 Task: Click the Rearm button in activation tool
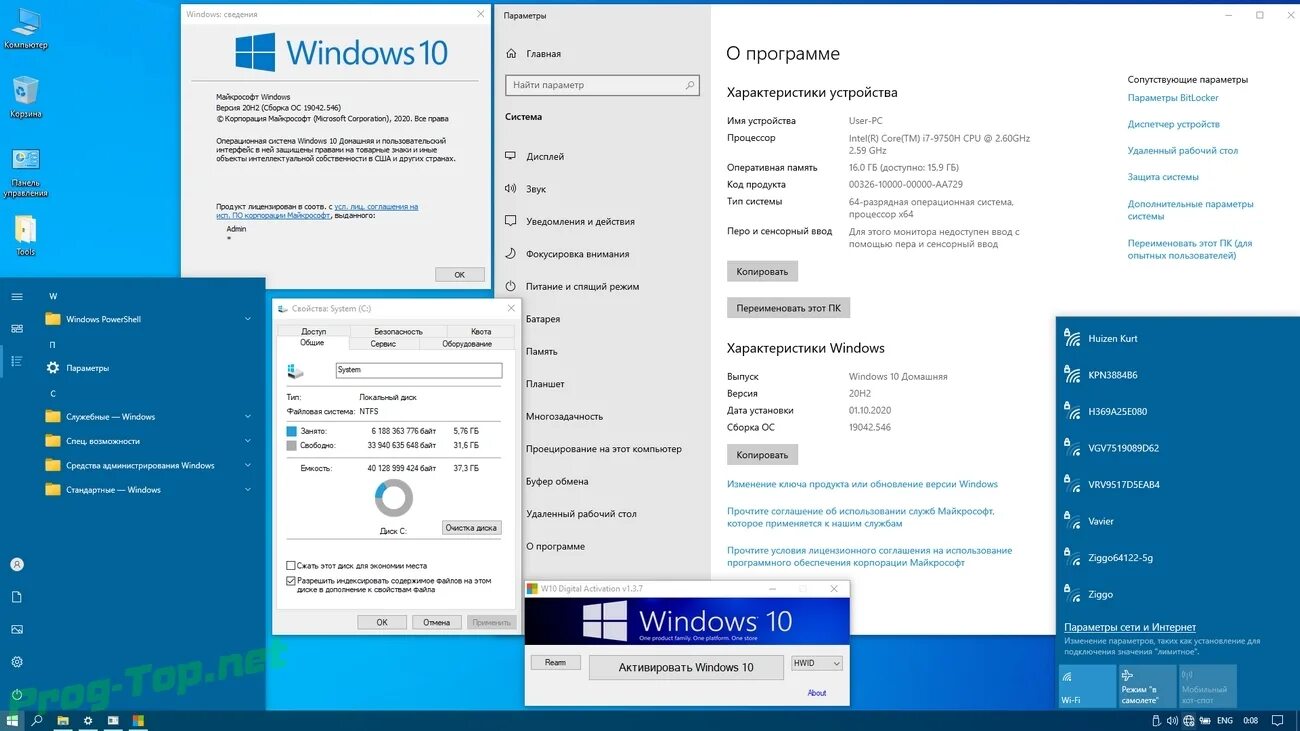(x=555, y=663)
